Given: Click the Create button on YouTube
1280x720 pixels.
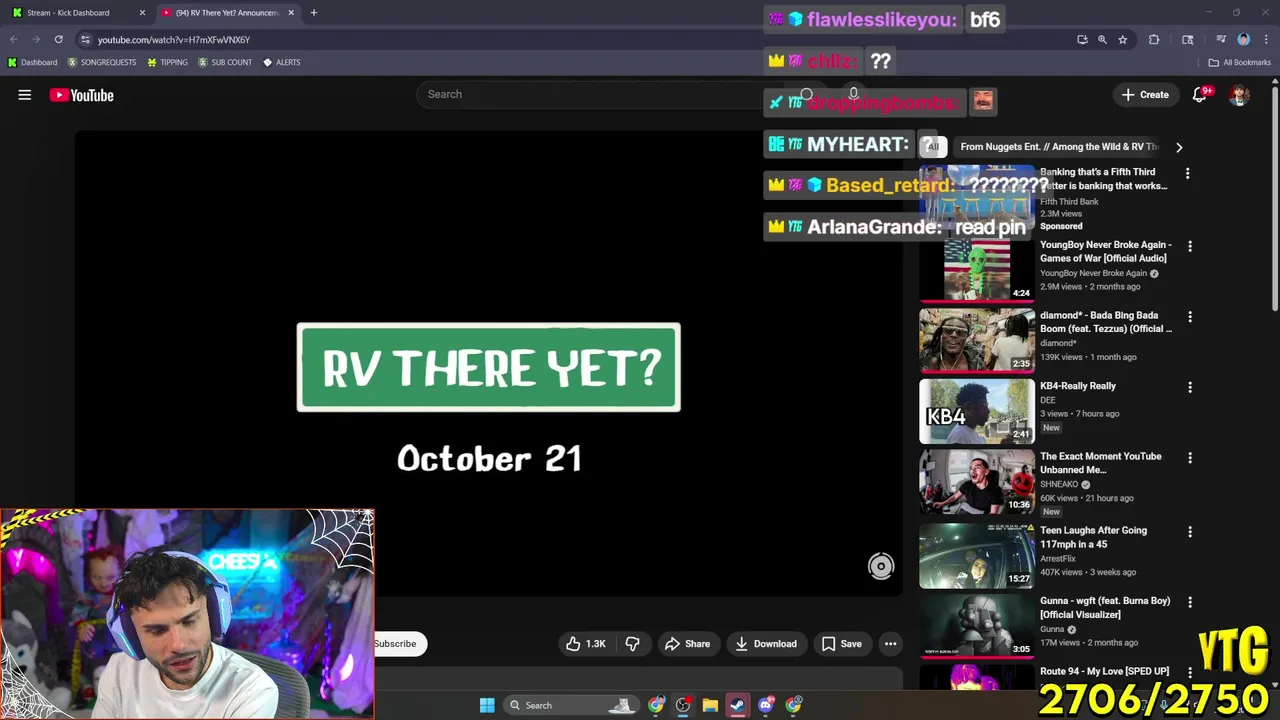Looking at the screenshot, I should [1145, 95].
